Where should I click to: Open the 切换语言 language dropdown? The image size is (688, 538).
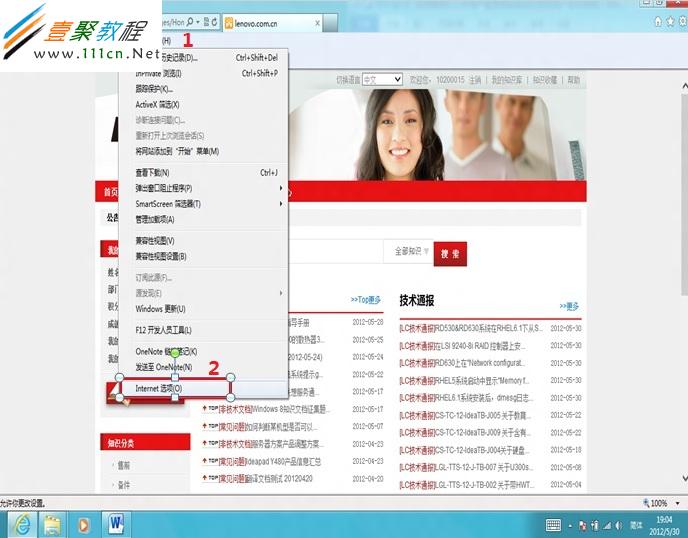pyautogui.click(x=376, y=79)
